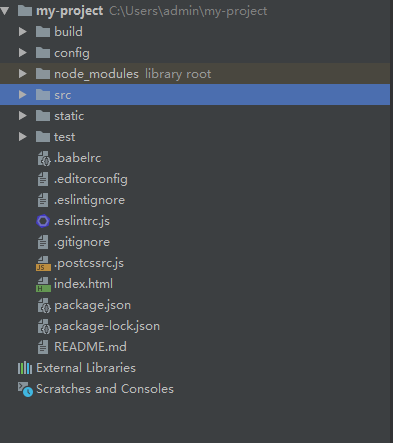Select the src folder name
The image size is (393, 443).
click(63, 95)
